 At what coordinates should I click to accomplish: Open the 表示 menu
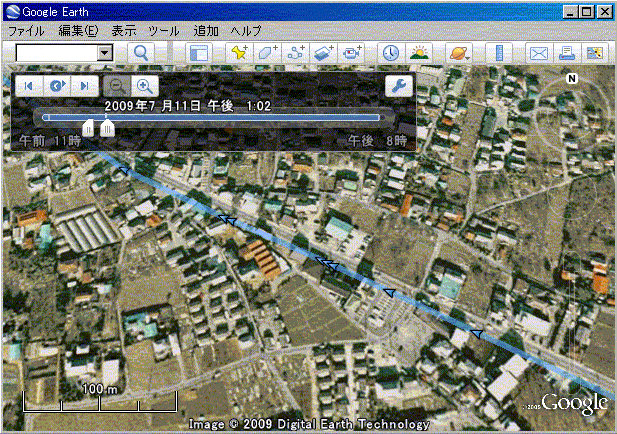pyautogui.click(x=124, y=31)
